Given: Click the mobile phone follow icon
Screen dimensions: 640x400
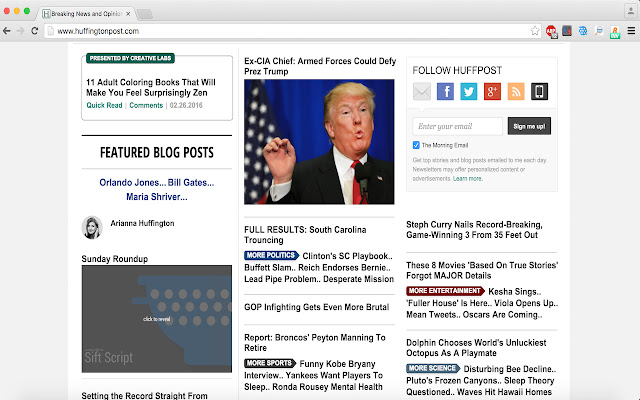Looking at the screenshot, I should coord(539,91).
